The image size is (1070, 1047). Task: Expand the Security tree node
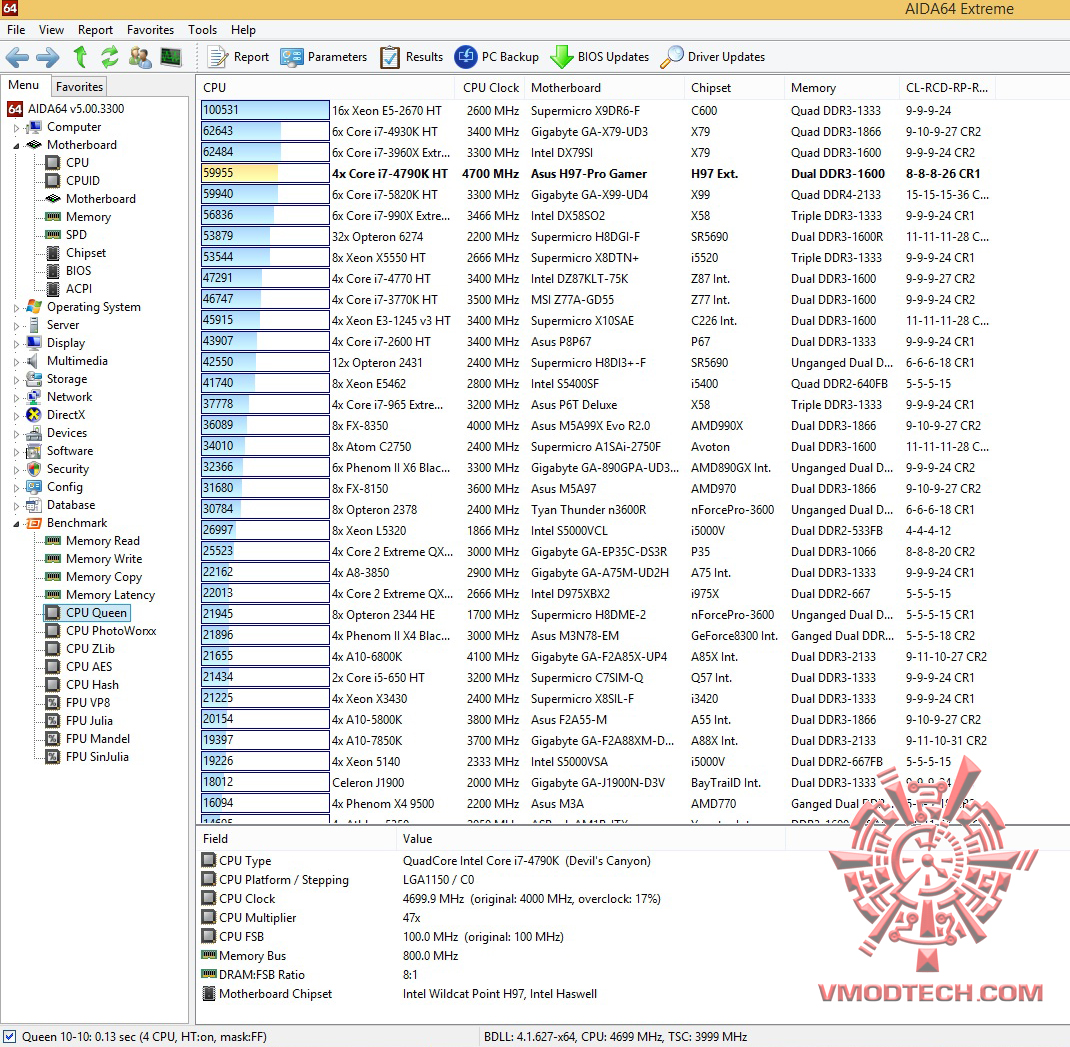coord(16,470)
